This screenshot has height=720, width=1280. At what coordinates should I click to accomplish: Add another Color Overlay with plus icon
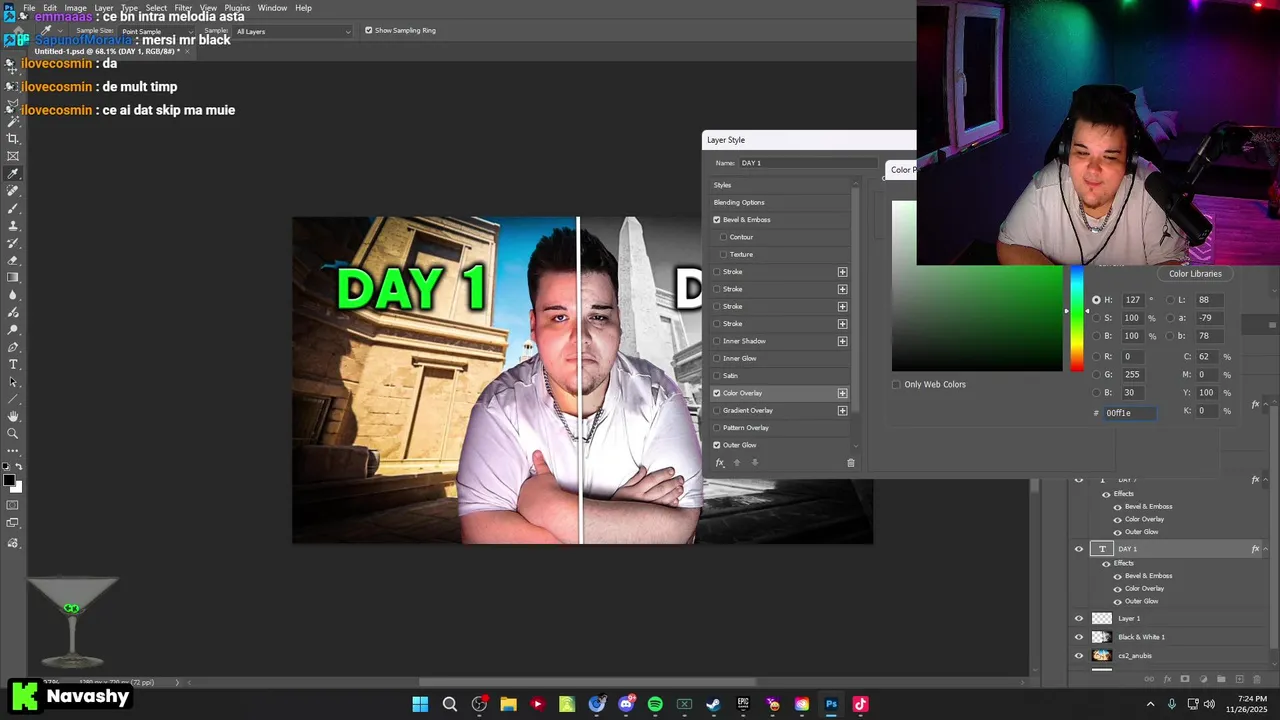[842, 393]
